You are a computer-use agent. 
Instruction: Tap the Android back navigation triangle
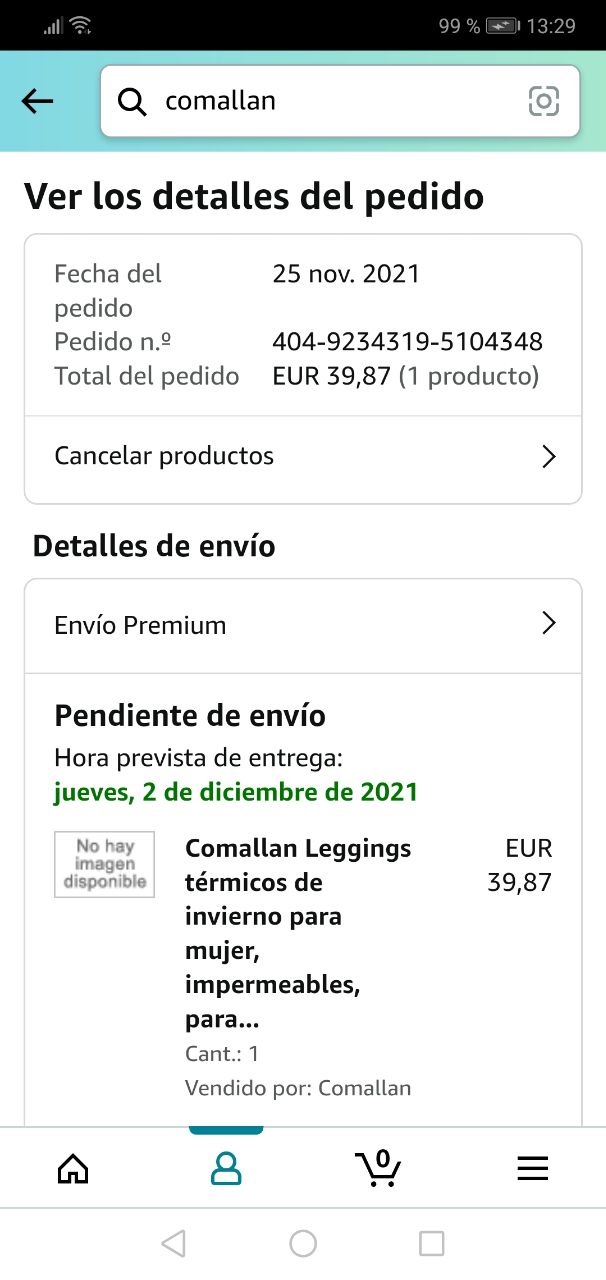173,1243
